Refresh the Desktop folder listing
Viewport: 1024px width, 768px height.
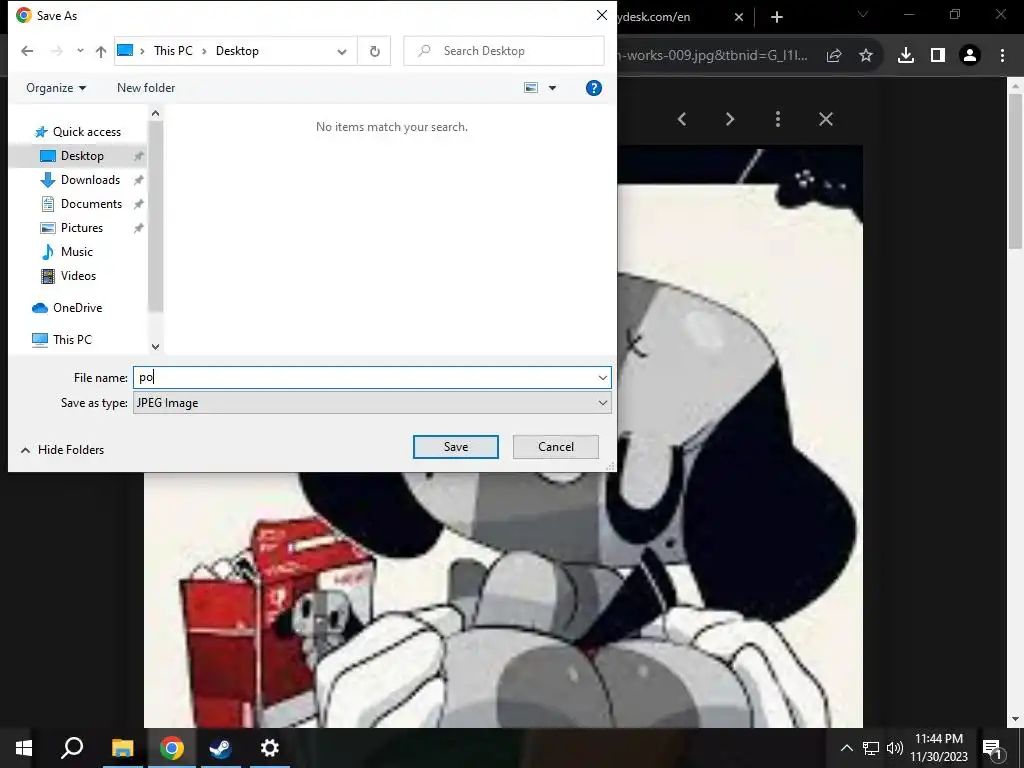click(375, 51)
